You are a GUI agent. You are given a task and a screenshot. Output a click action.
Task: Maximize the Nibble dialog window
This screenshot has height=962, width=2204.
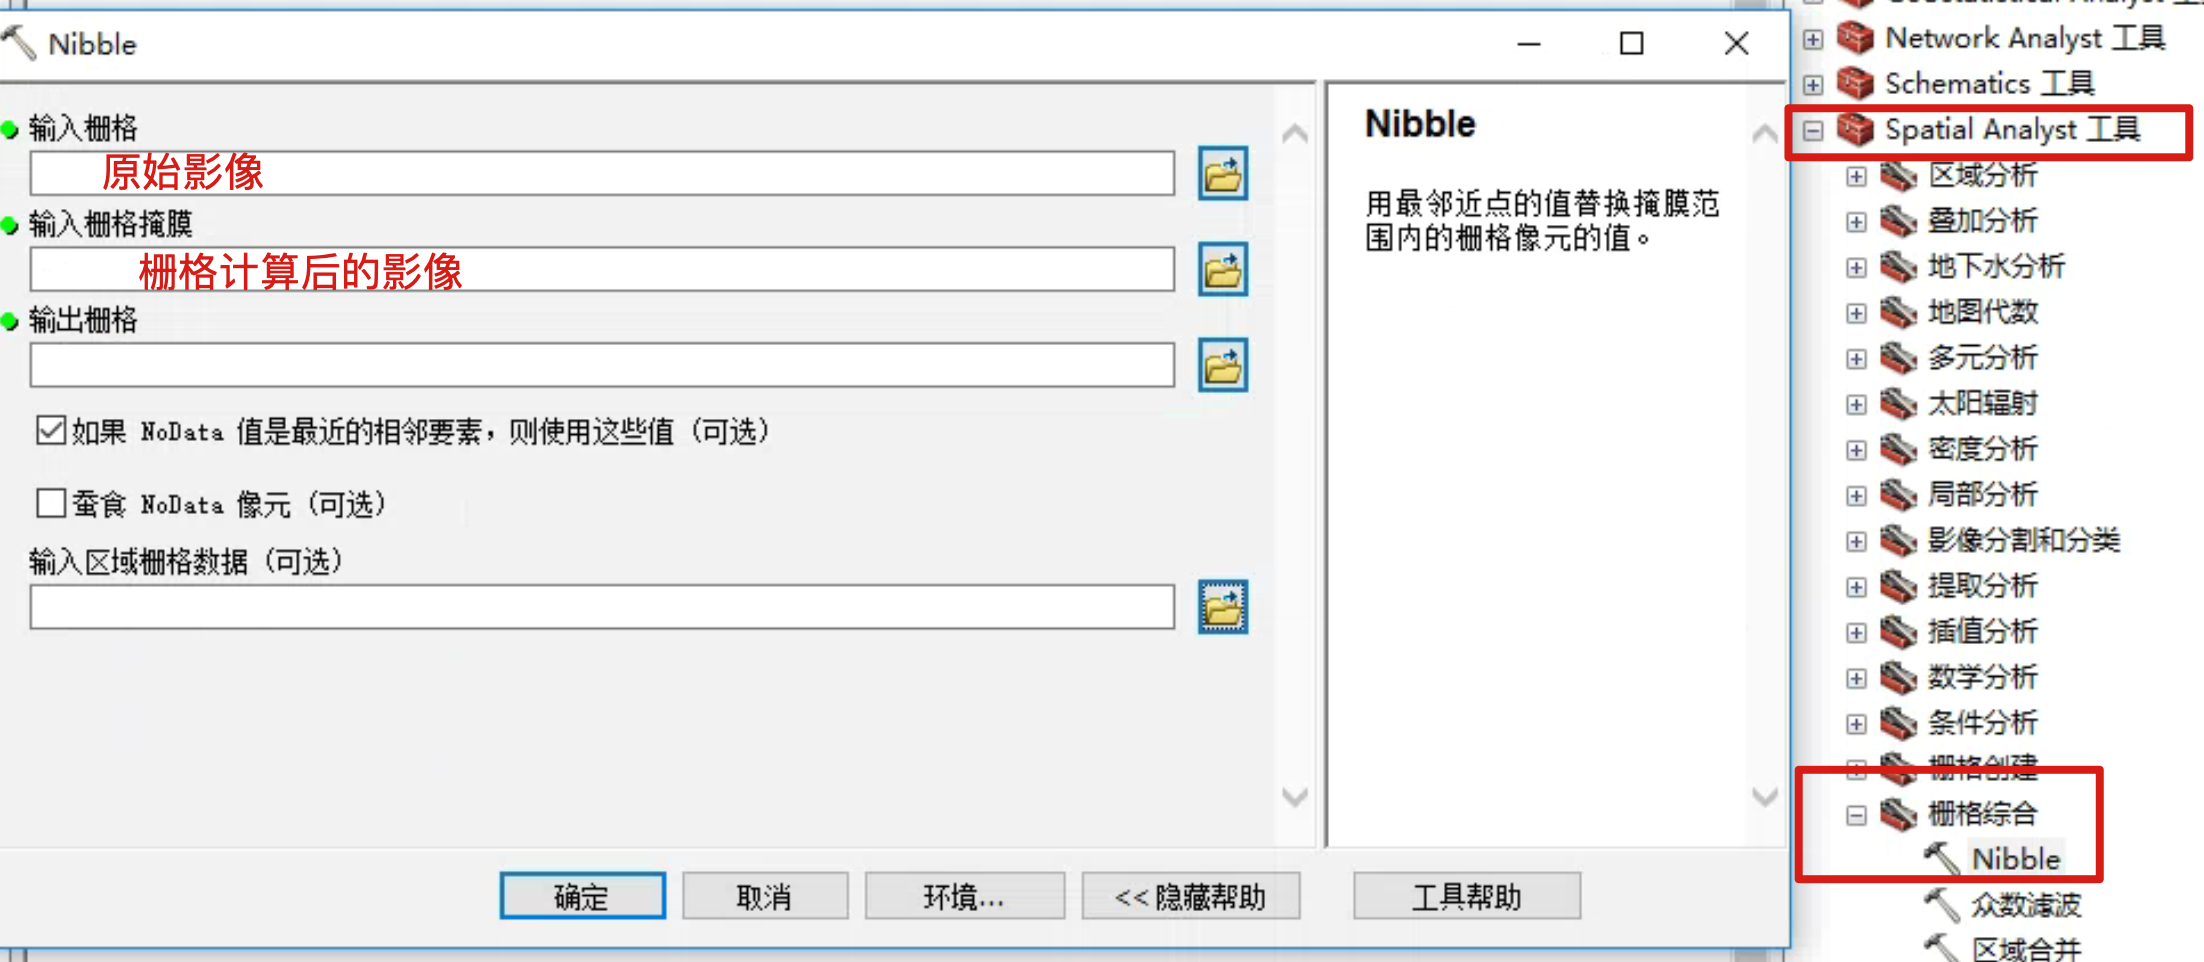click(x=1631, y=43)
